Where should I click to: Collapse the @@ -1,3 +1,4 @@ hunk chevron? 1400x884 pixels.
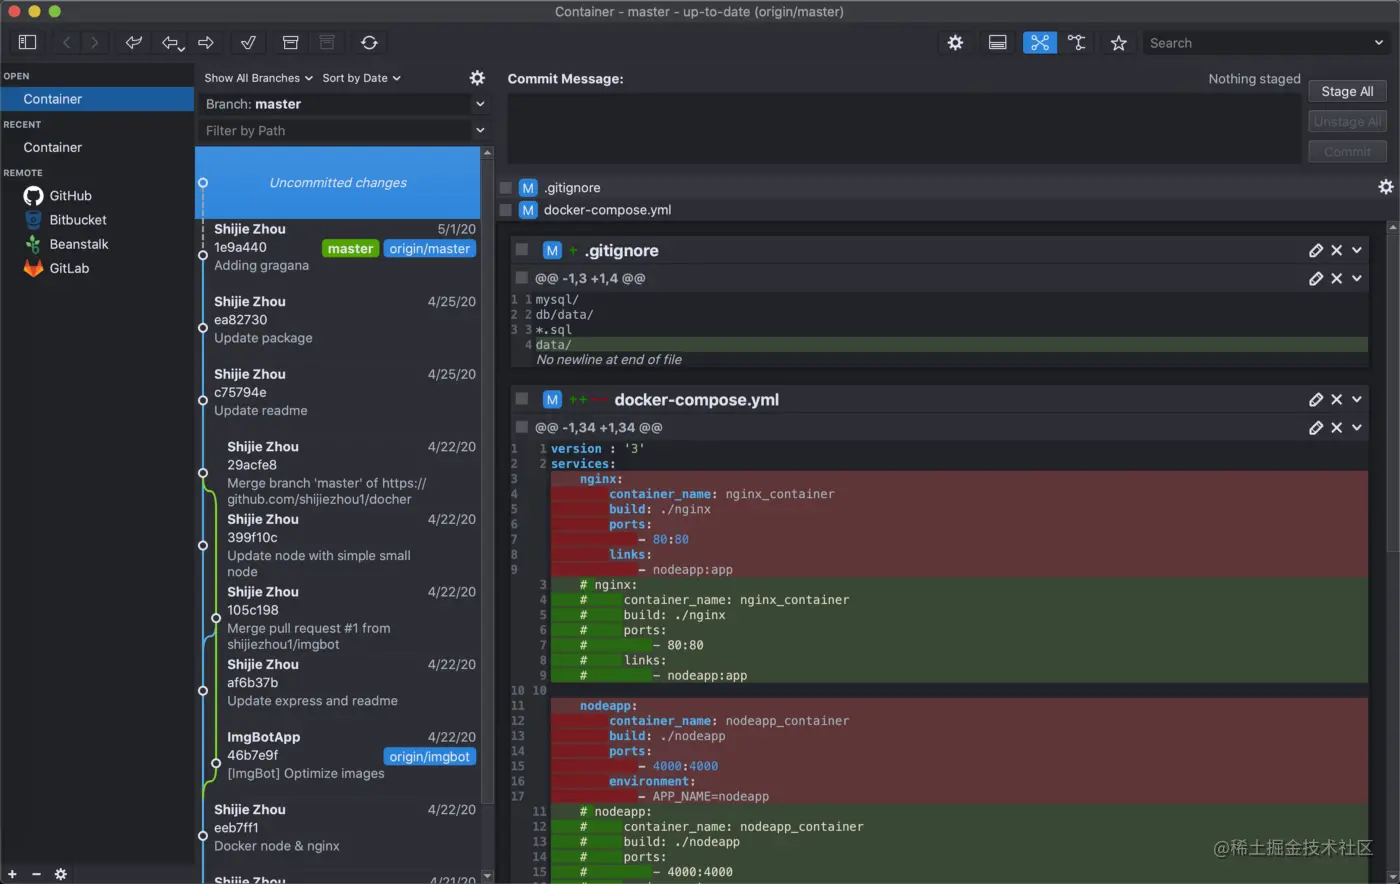pyautogui.click(x=1357, y=278)
